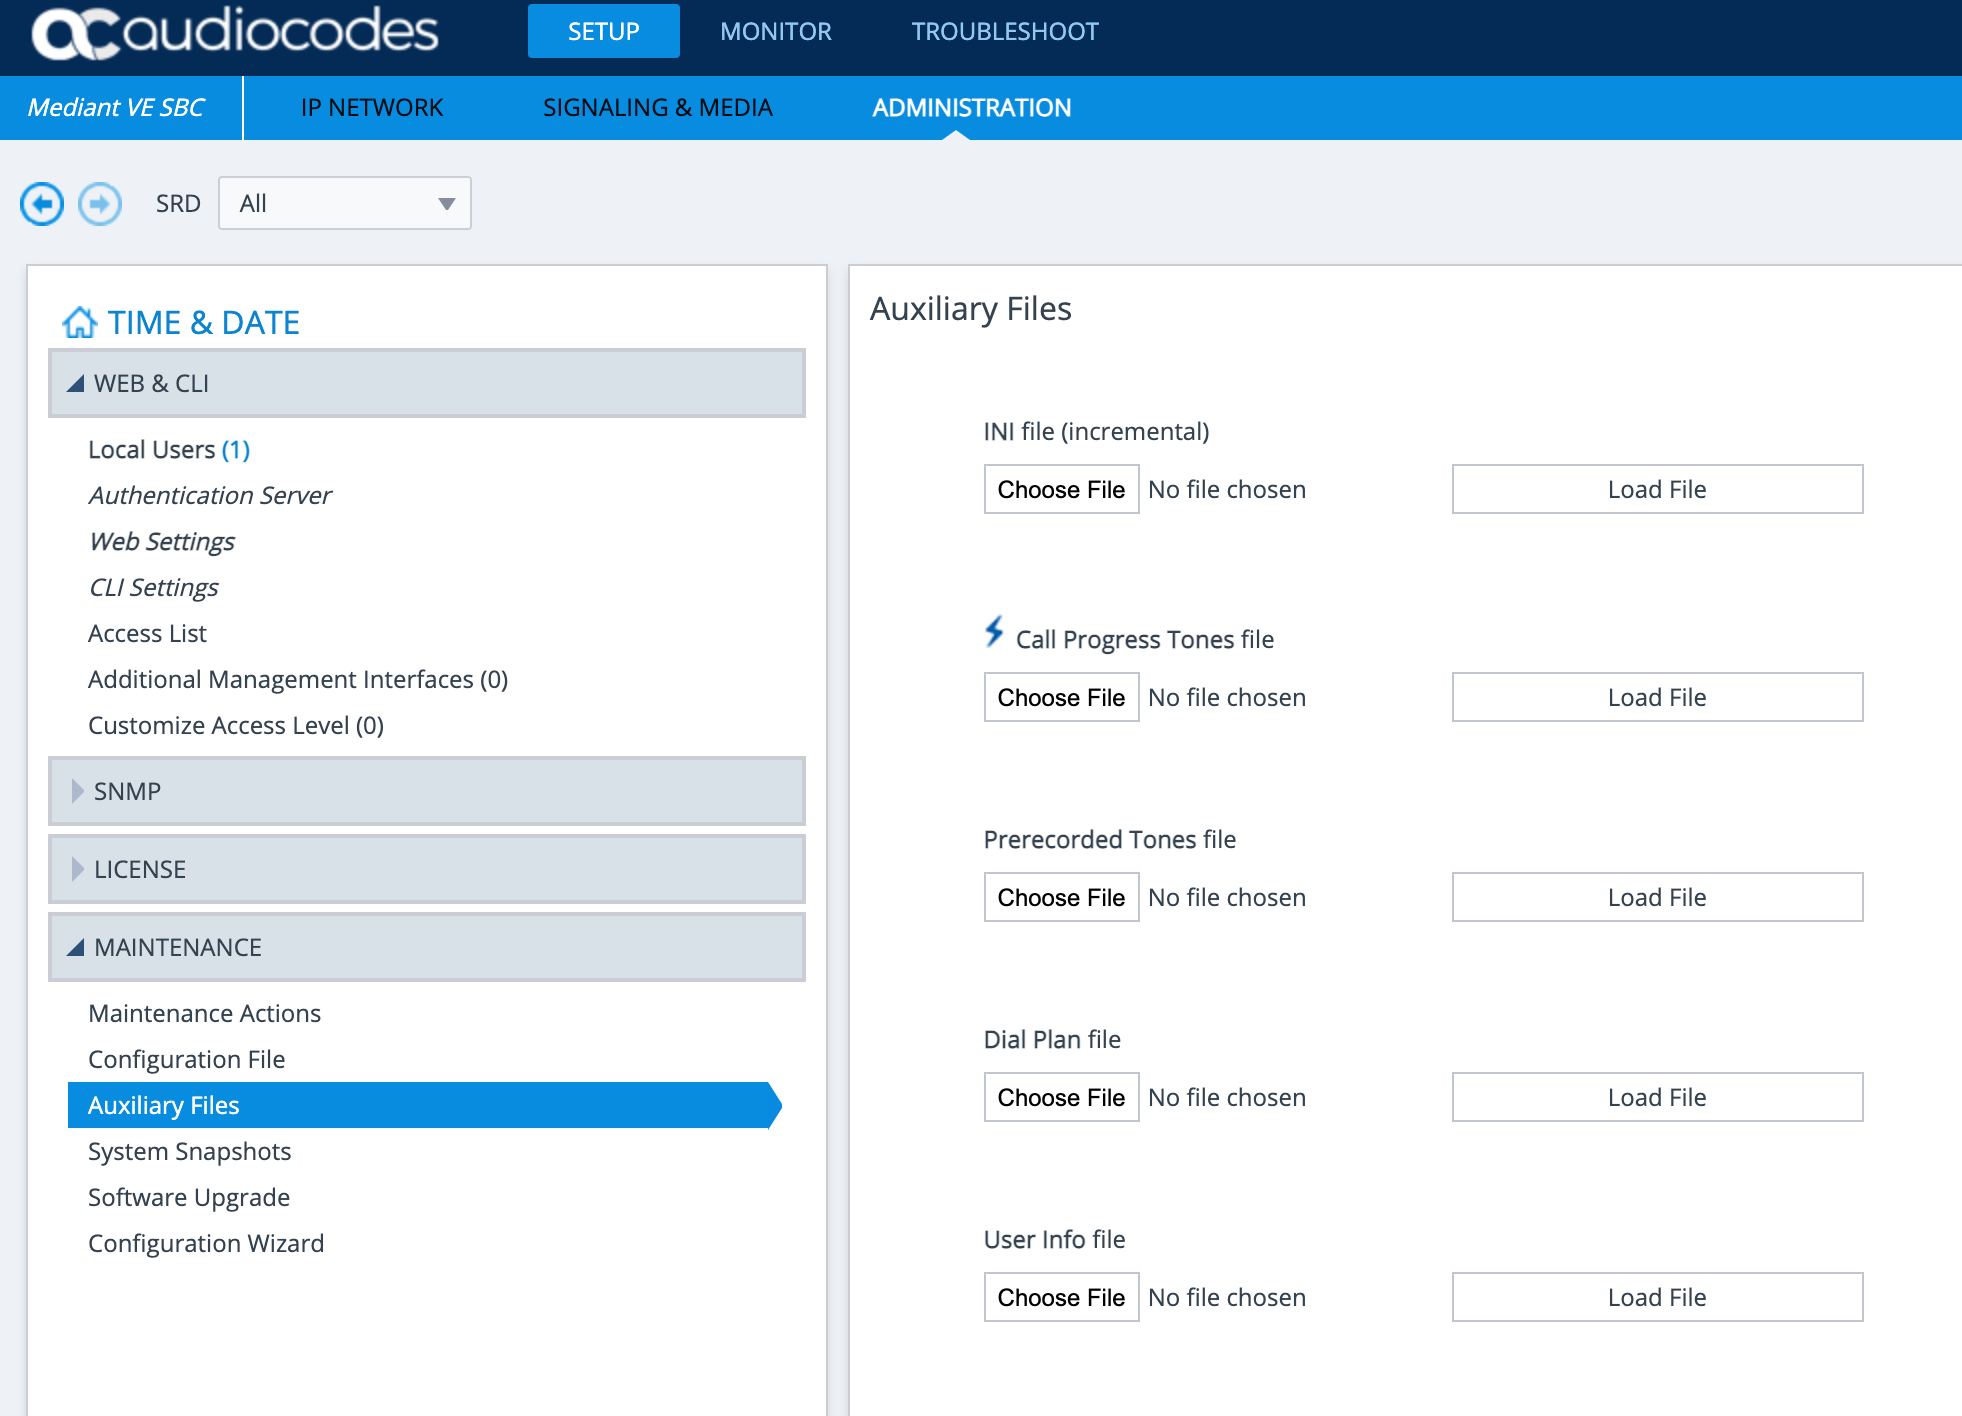The width and height of the screenshot is (1962, 1416).
Task: Click Load File for the Dial Plan file
Action: tap(1657, 1097)
